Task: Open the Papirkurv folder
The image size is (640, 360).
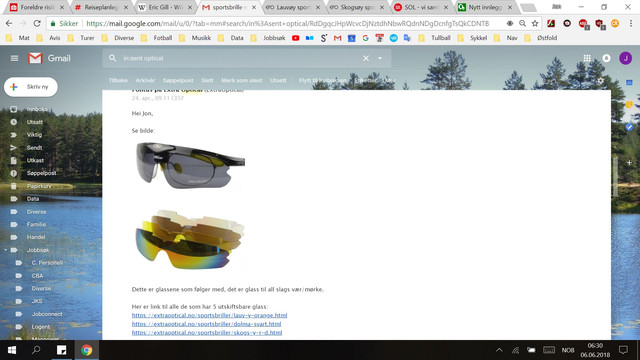Action: coord(39,186)
